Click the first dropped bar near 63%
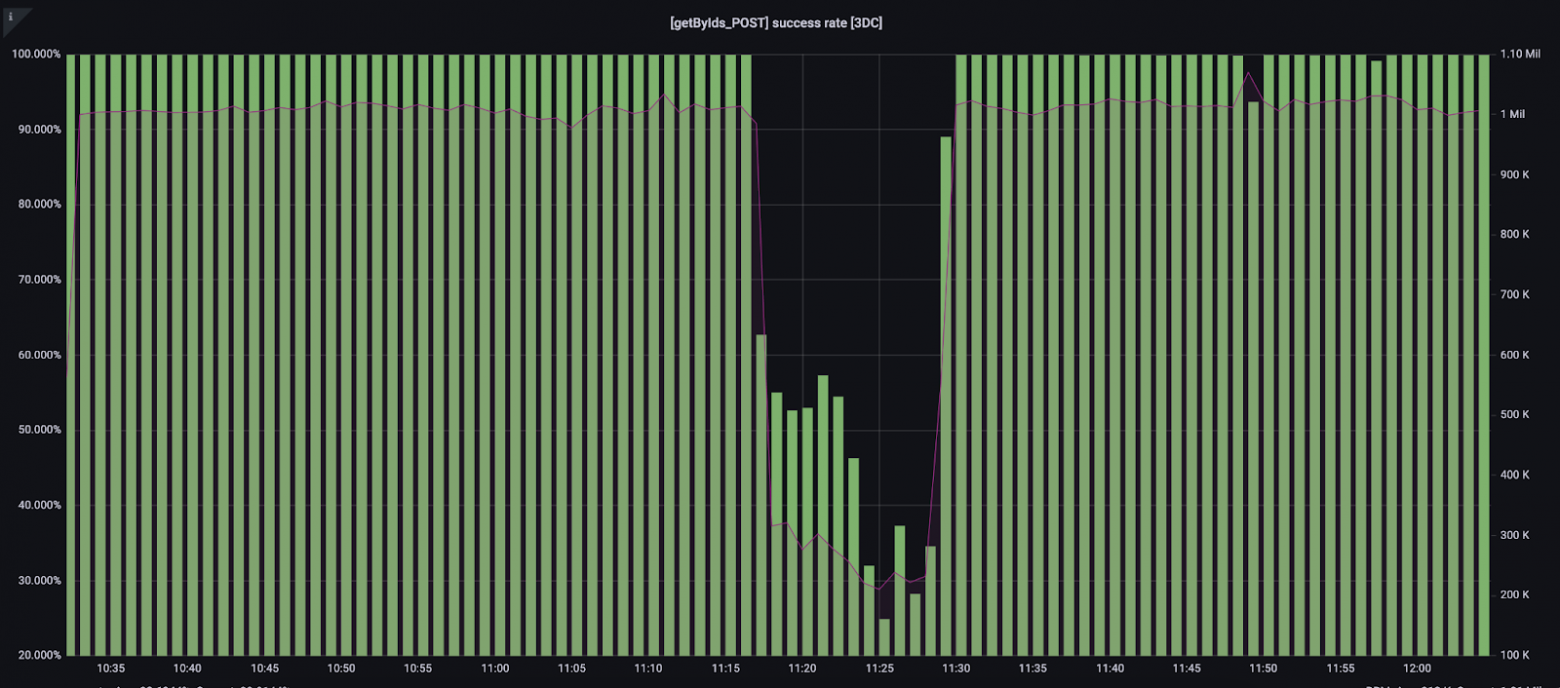The width and height of the screenshot is (1560, 688). (x=761, y=494)
